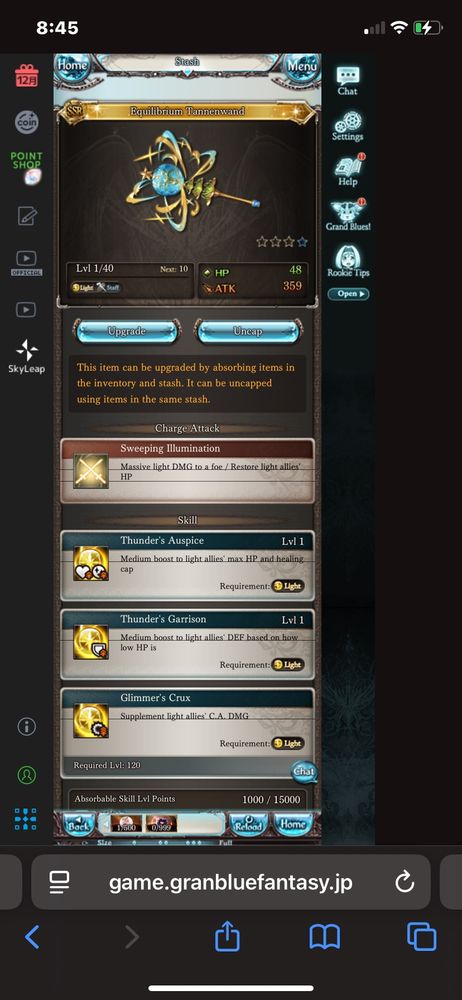Click the coin icon in left sidebar
This screenshot has width=462, height=1000.
coord(27,121)
